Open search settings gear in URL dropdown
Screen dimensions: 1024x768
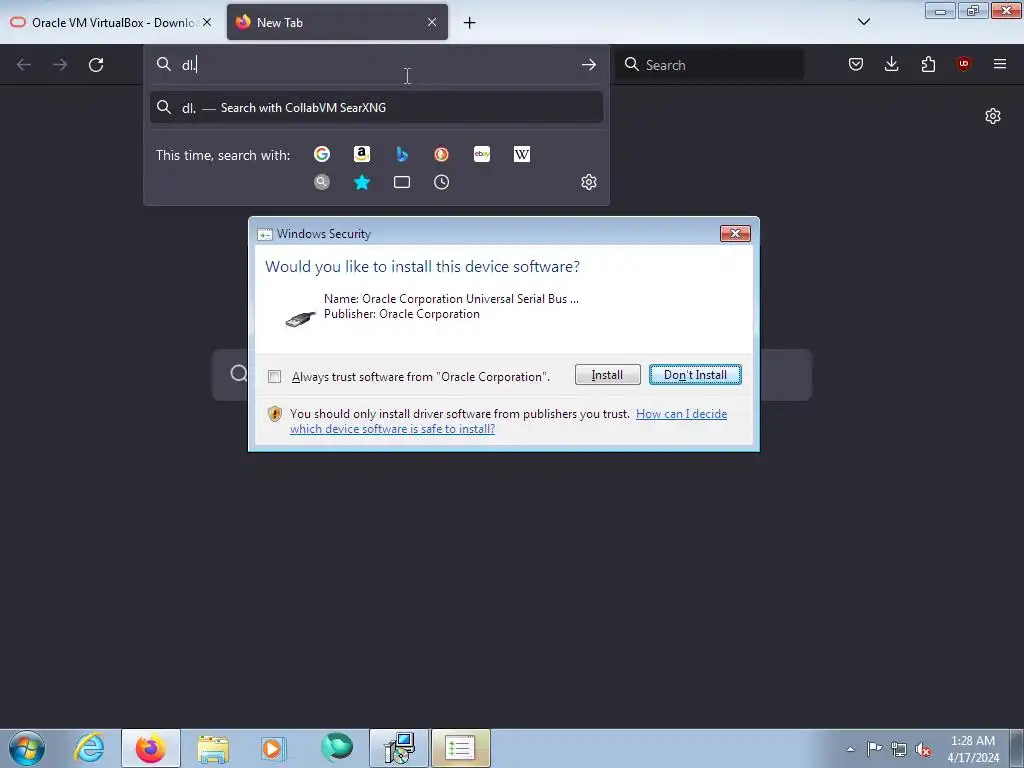coord(588,182)
